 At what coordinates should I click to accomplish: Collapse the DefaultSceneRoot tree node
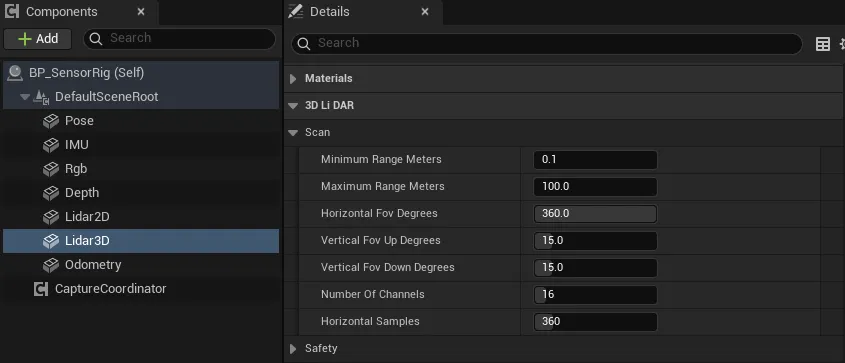(25, 97)
